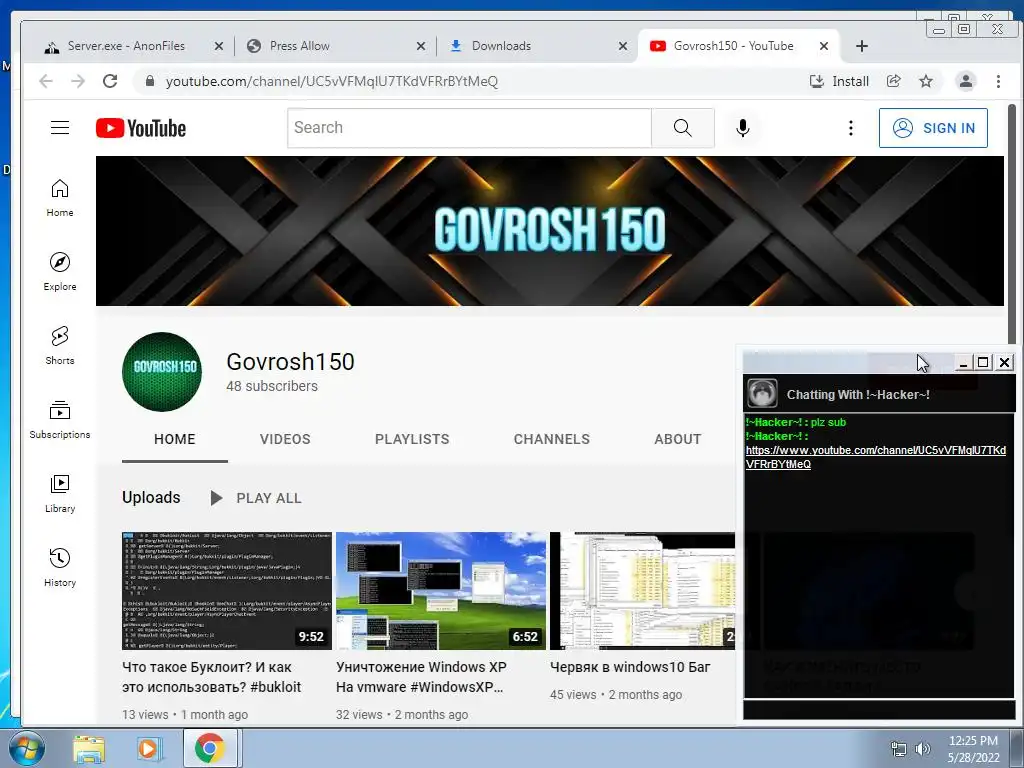Close the Press Allow tab
The width and height of the screenshot is (1024, 768).
click(421, 46)
